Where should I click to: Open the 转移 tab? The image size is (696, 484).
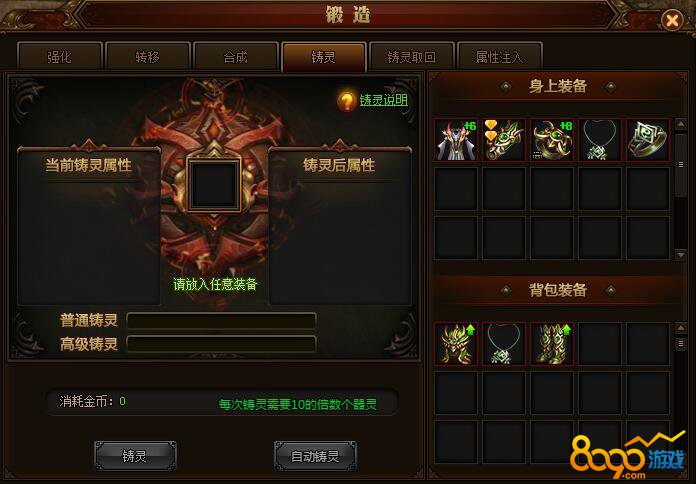[147, 57]
